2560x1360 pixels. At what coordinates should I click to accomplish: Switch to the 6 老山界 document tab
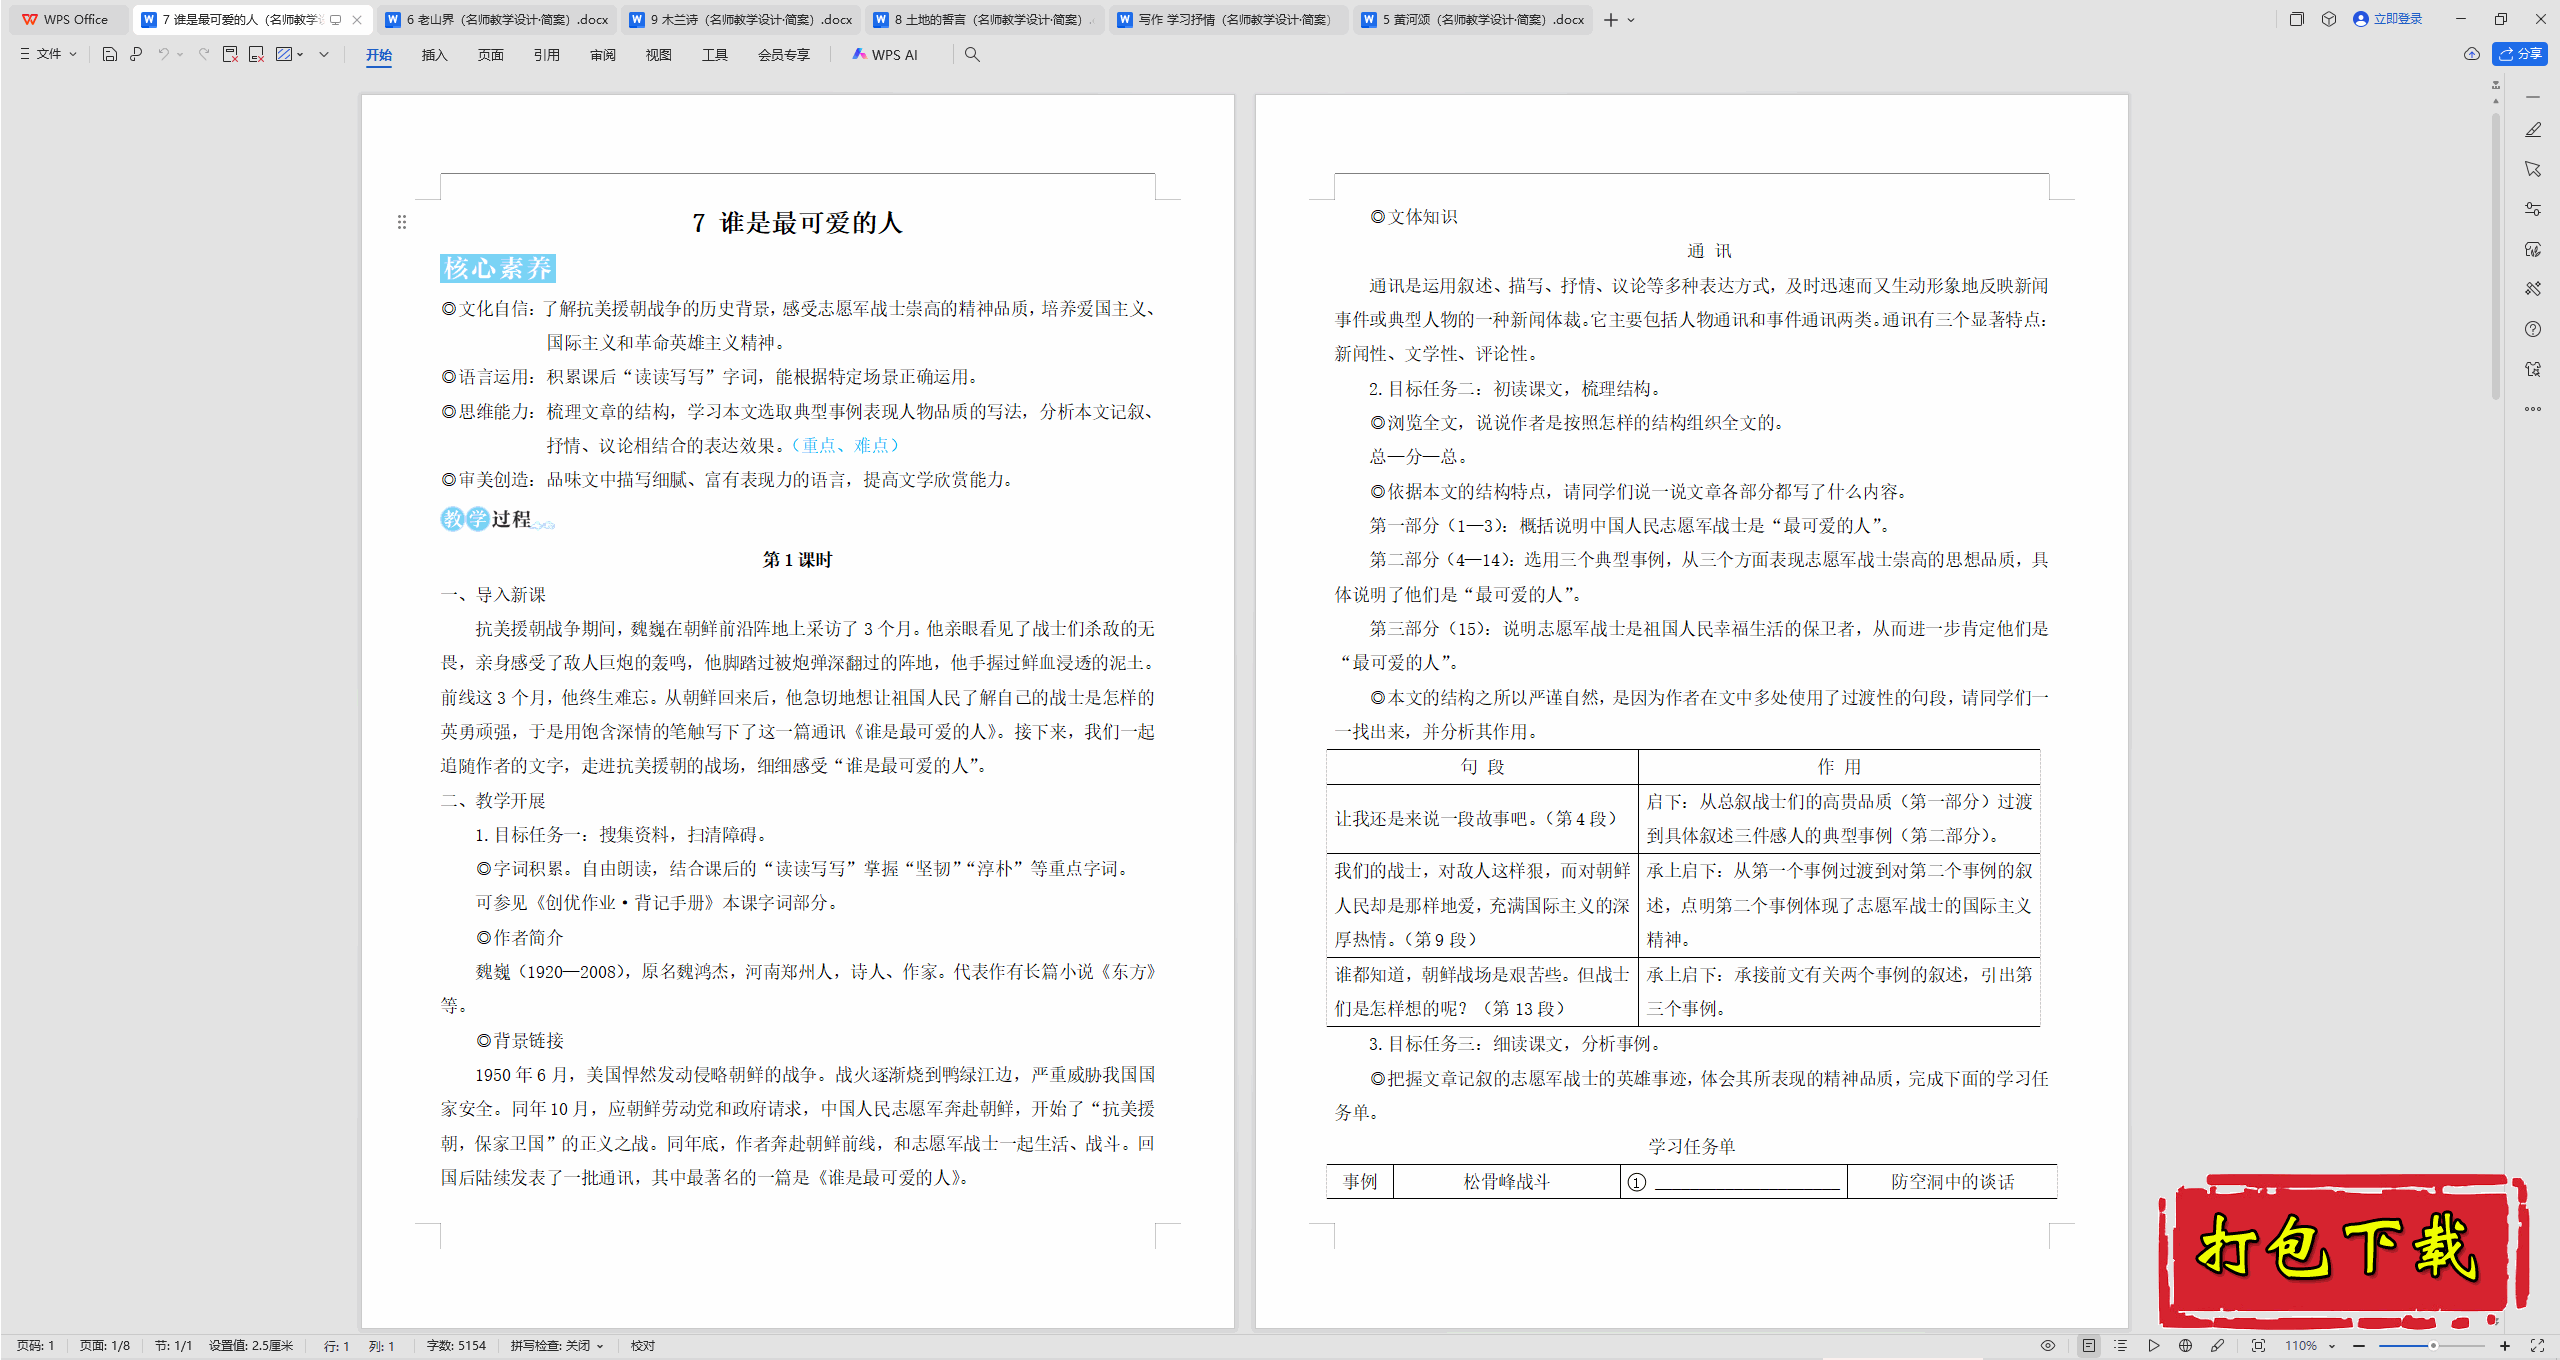click(497, 19)
